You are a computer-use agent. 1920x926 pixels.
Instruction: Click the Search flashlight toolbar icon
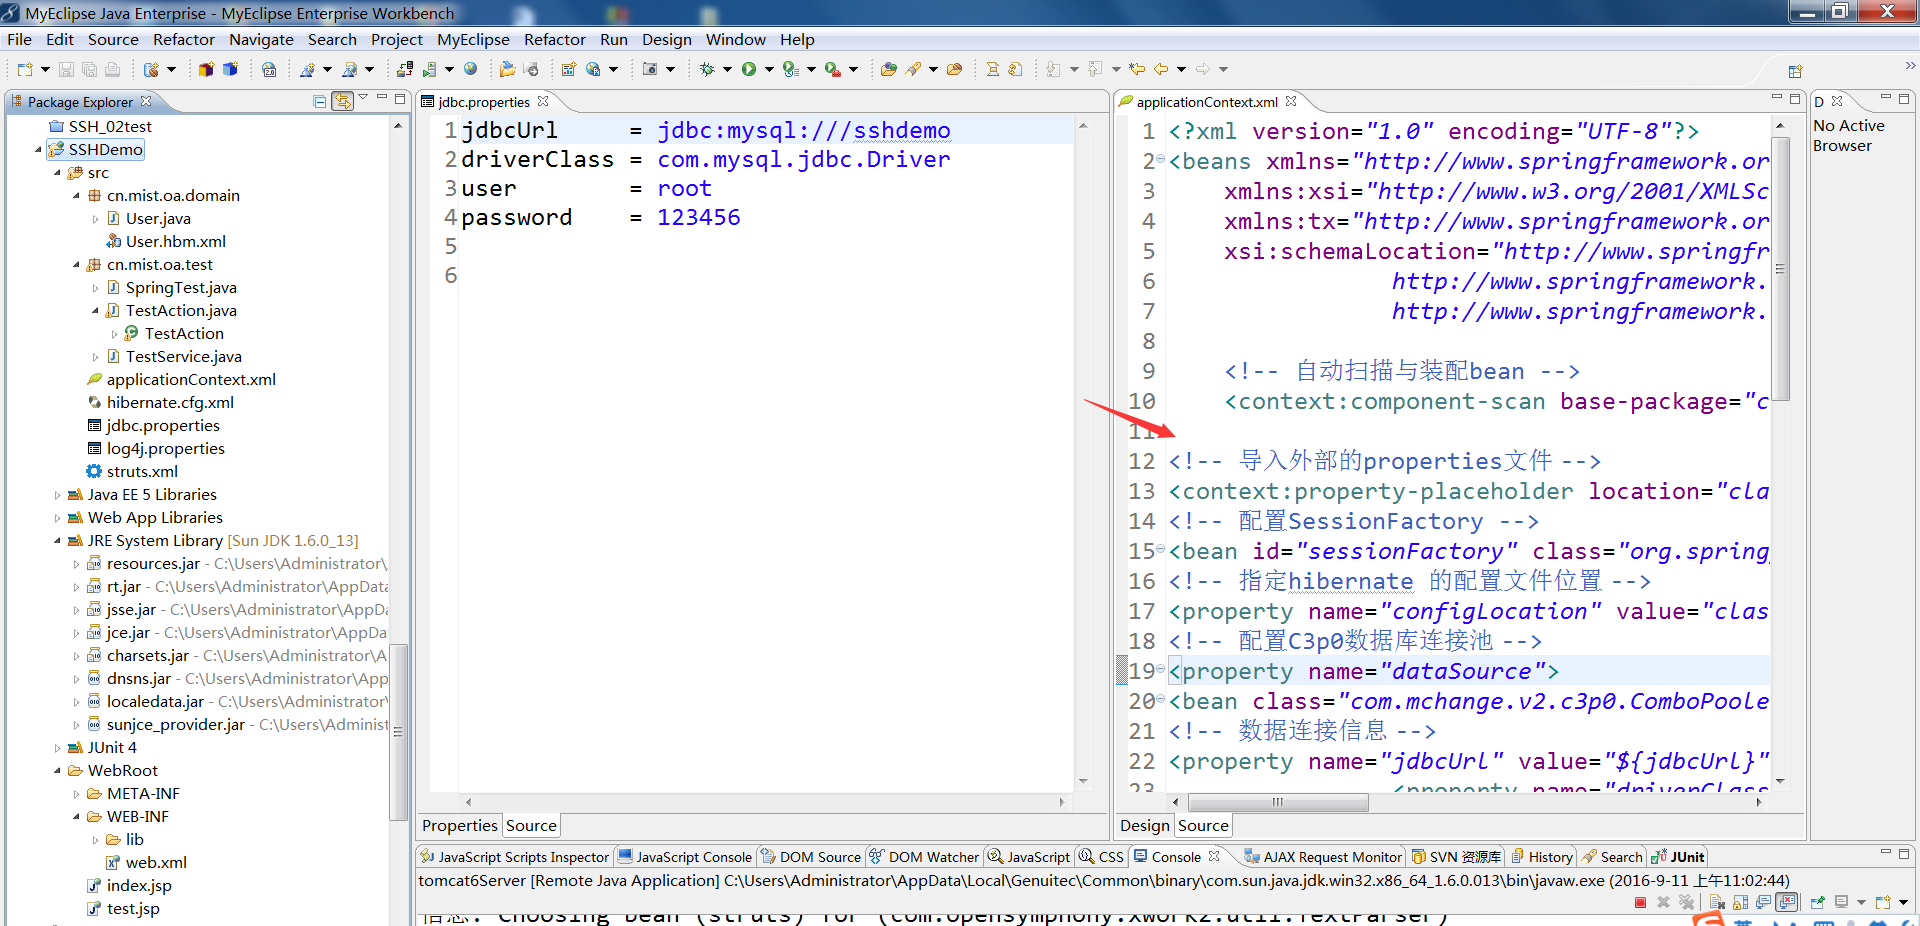click(x=913, y=69)
